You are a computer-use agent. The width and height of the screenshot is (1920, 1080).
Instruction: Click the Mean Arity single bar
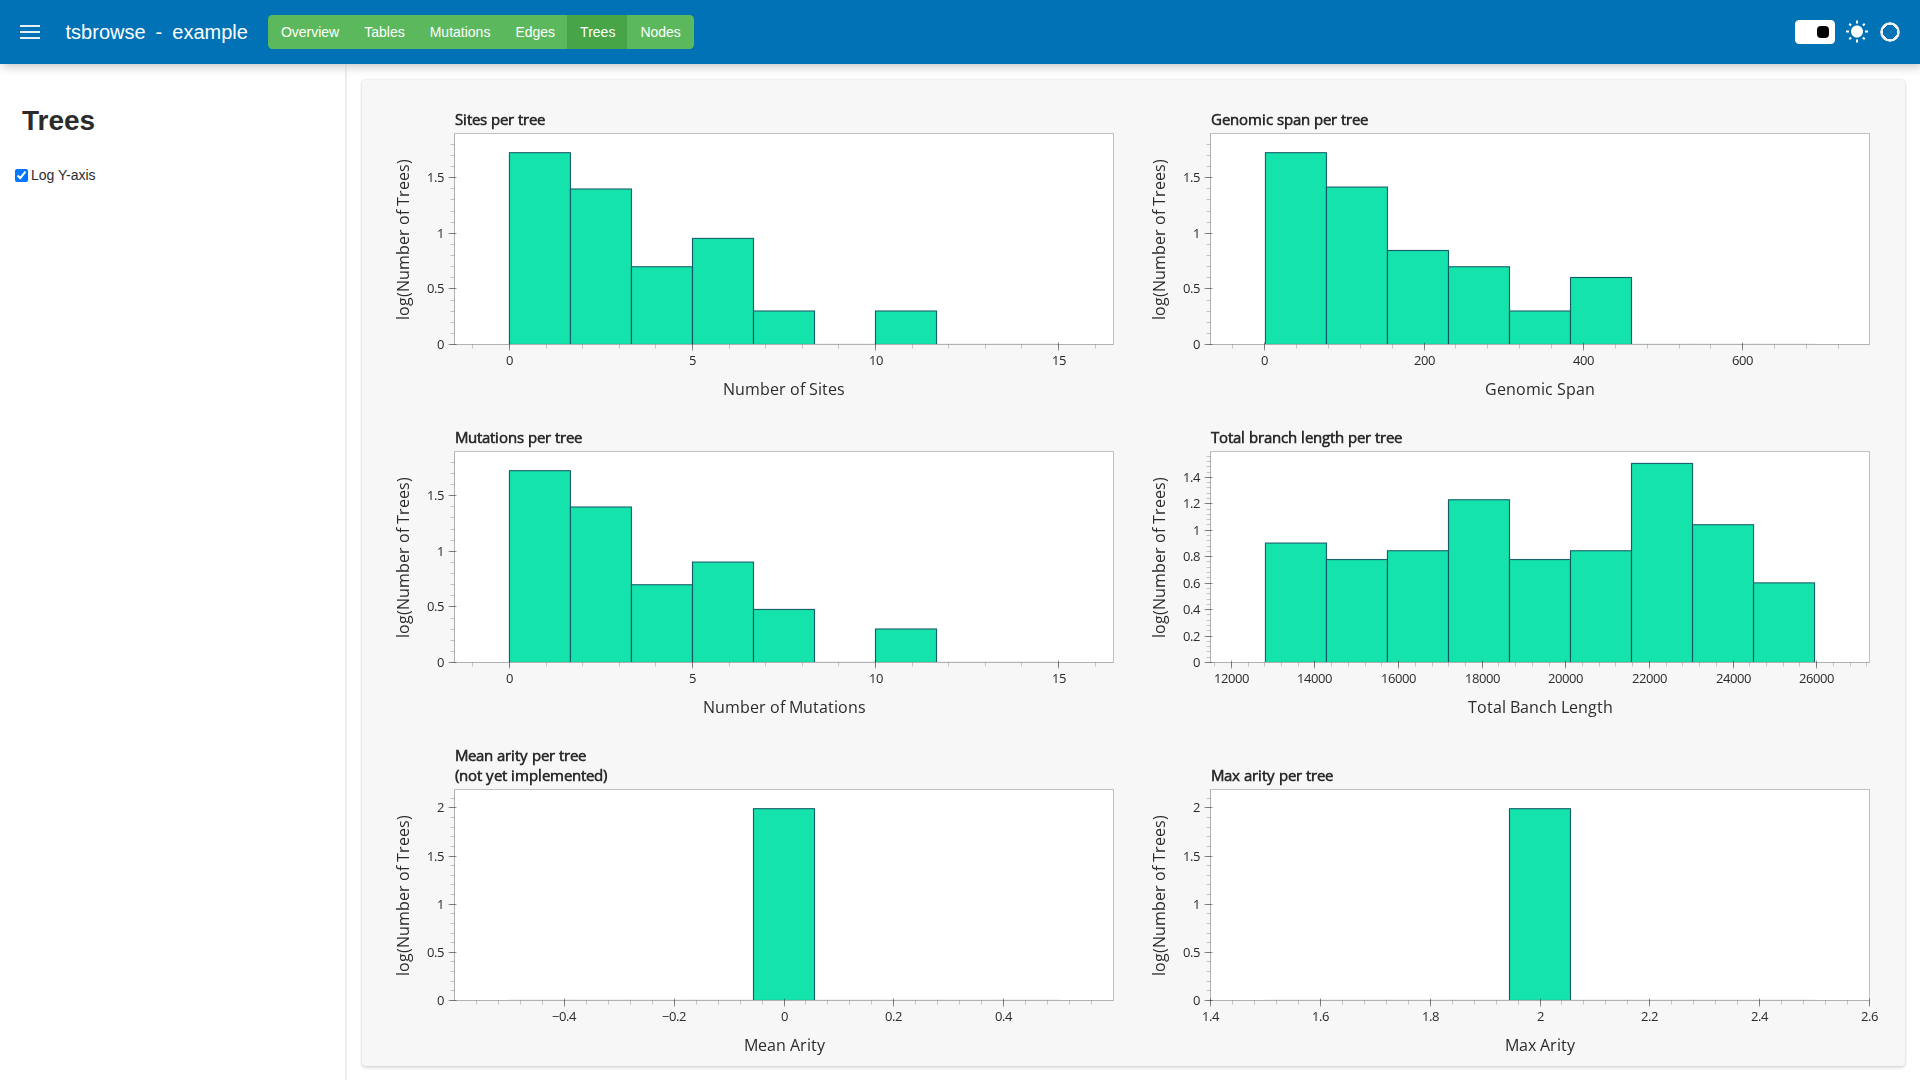pos(783,904)
